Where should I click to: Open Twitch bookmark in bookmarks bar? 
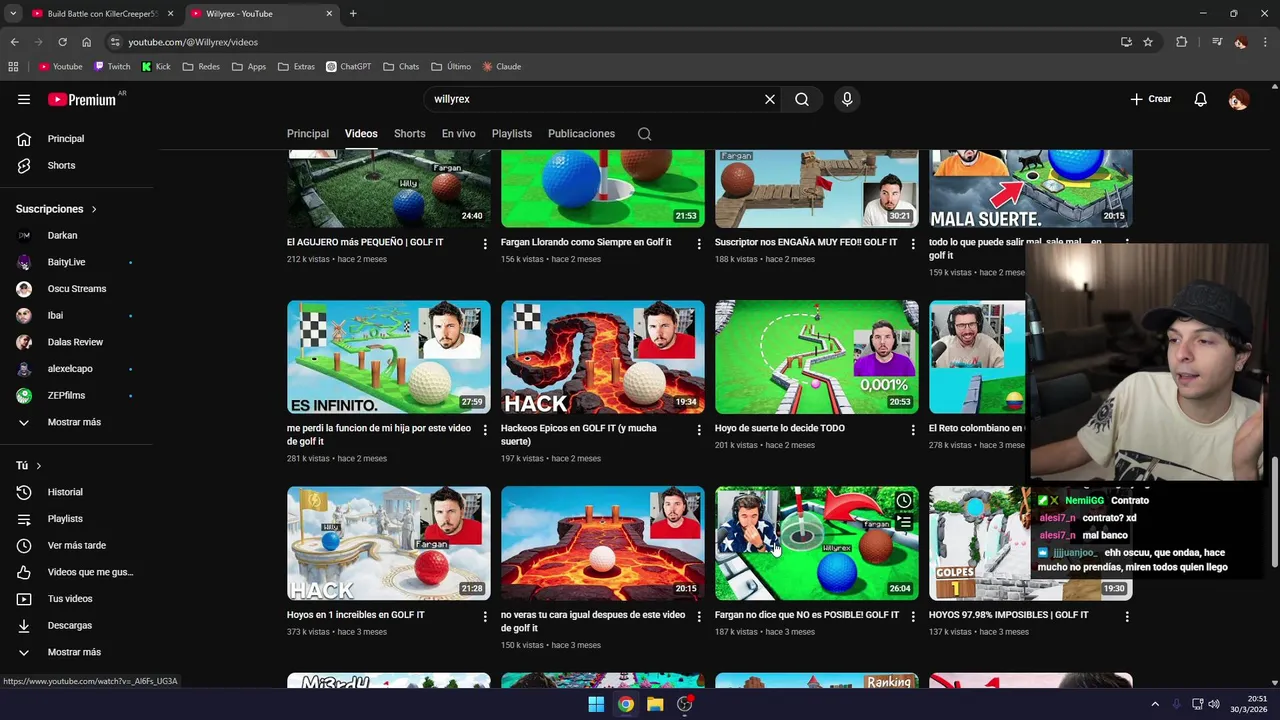point(112,67)
